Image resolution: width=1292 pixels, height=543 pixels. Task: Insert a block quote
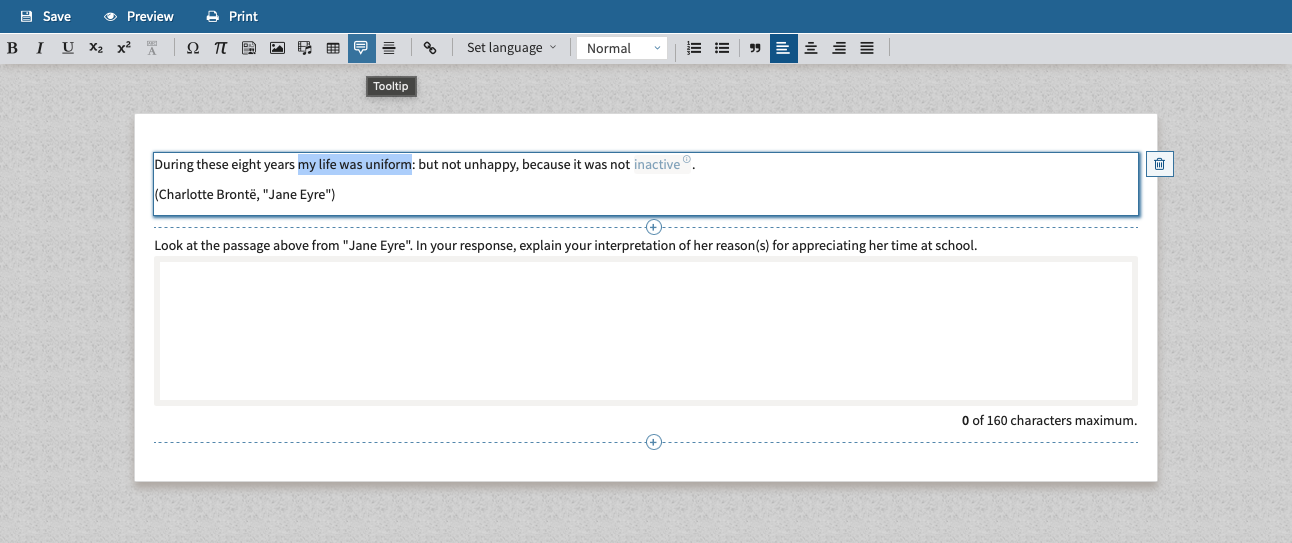point(756,48)
